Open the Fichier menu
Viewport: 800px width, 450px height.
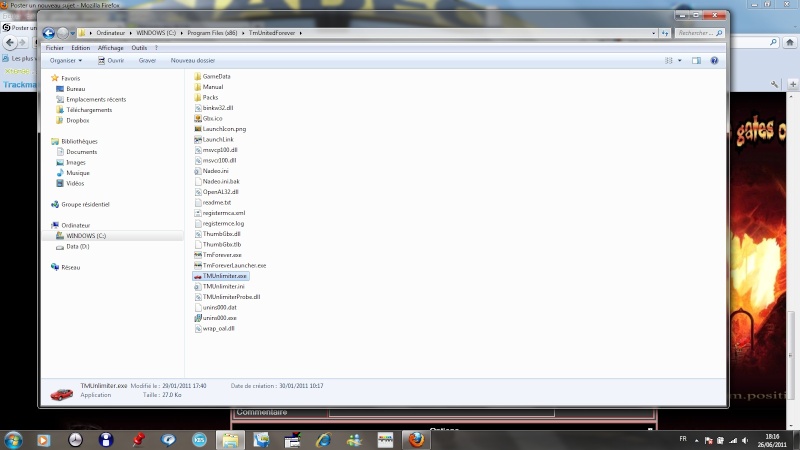pos(55,48)
